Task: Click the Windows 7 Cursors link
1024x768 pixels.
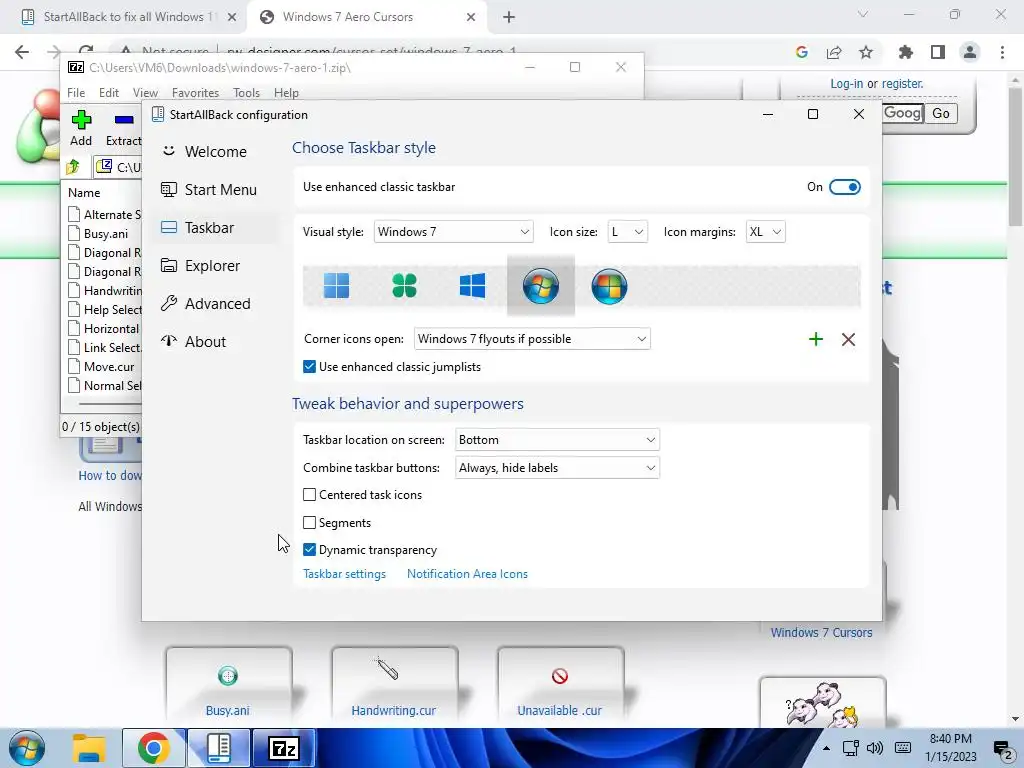Action: (821, 632)
